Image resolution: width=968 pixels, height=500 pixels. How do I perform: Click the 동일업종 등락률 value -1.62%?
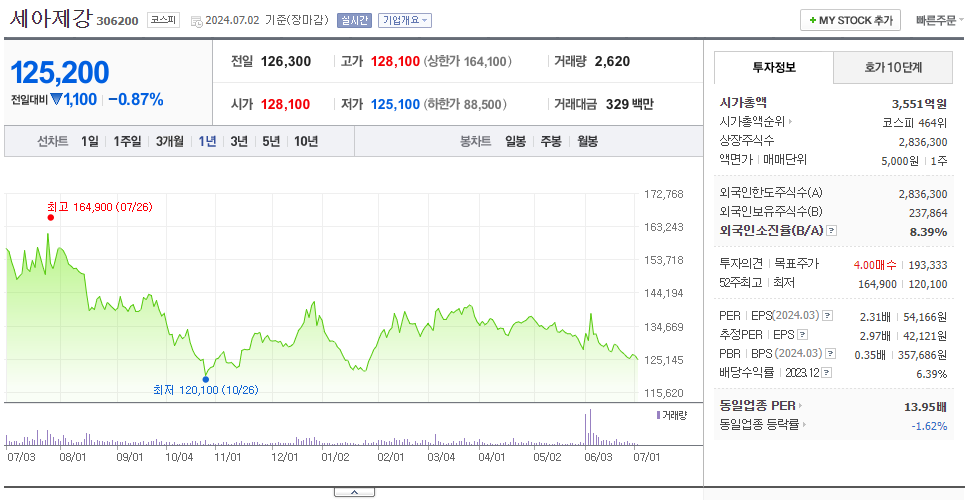(929, 425)
